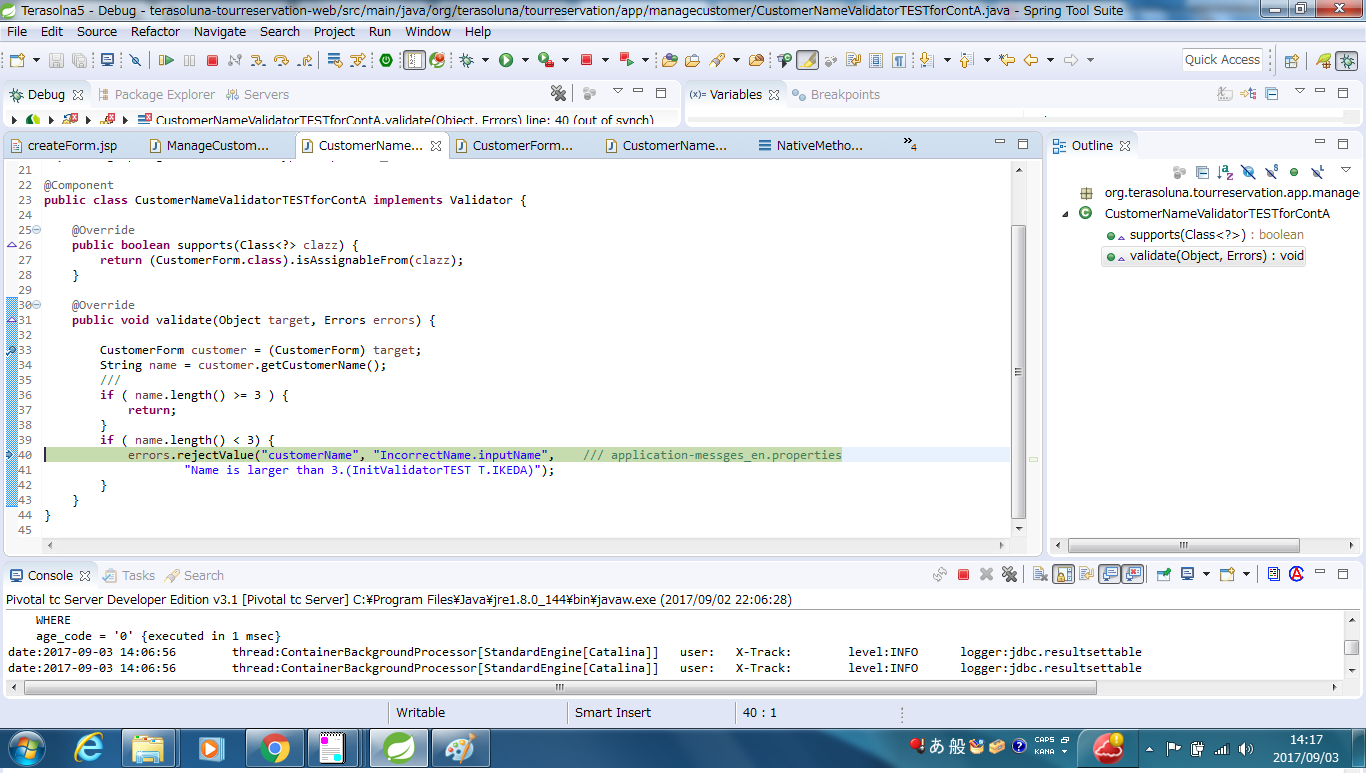This screenshot has height=773, width=1366.
Task: Toggle Show Logical Structure in Variables view
Action: click(1248, 94)
